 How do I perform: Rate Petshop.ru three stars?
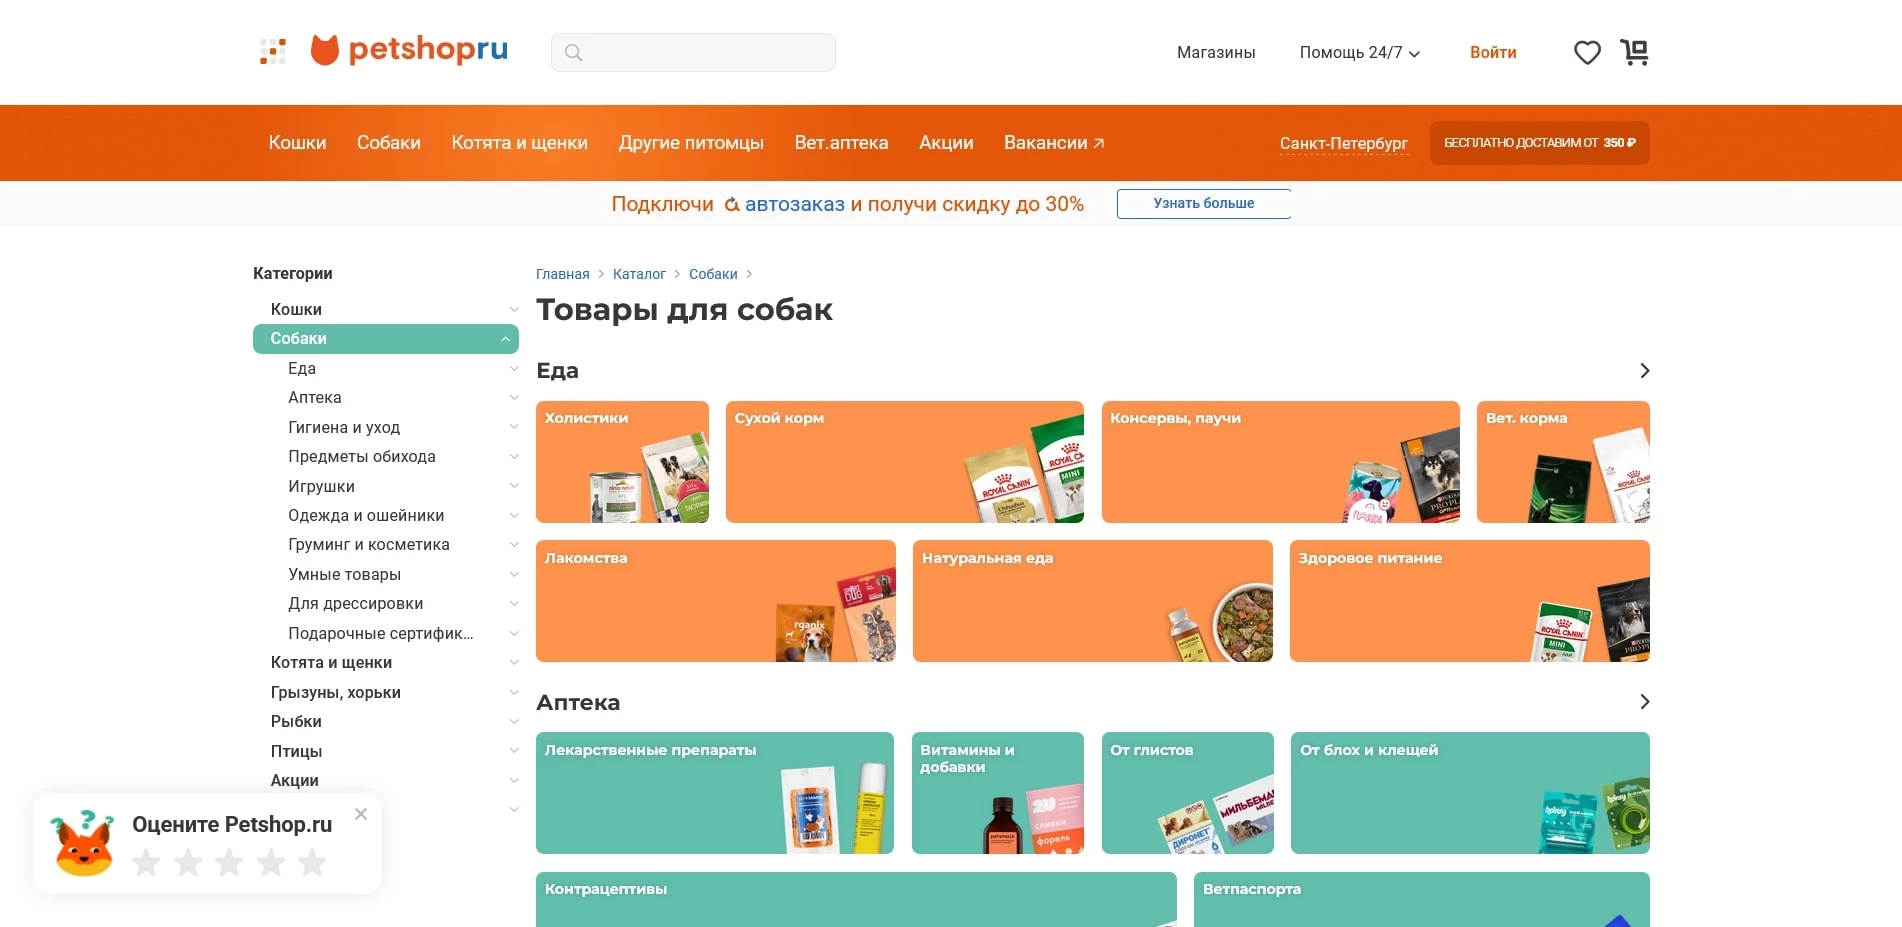point(229,861)
